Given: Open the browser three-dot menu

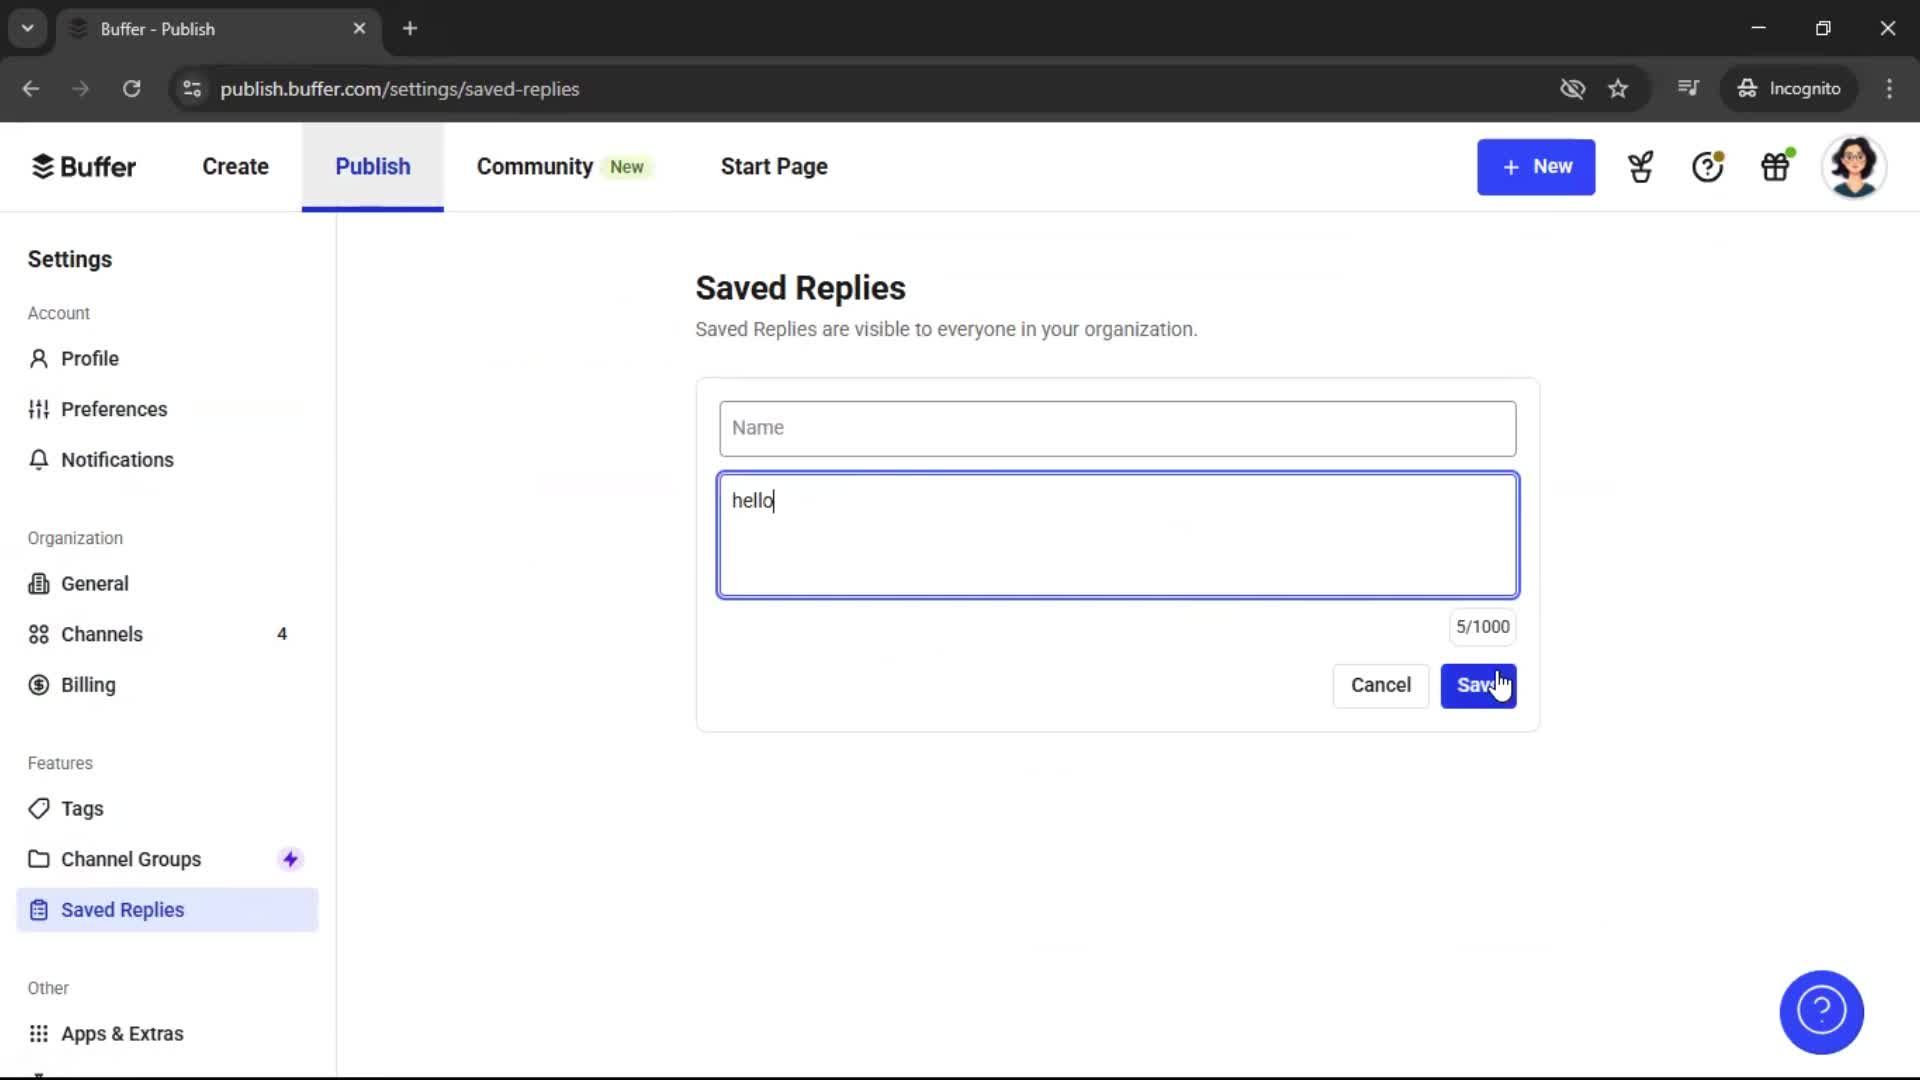Looking at the screenshot, I should point(1889,89).
